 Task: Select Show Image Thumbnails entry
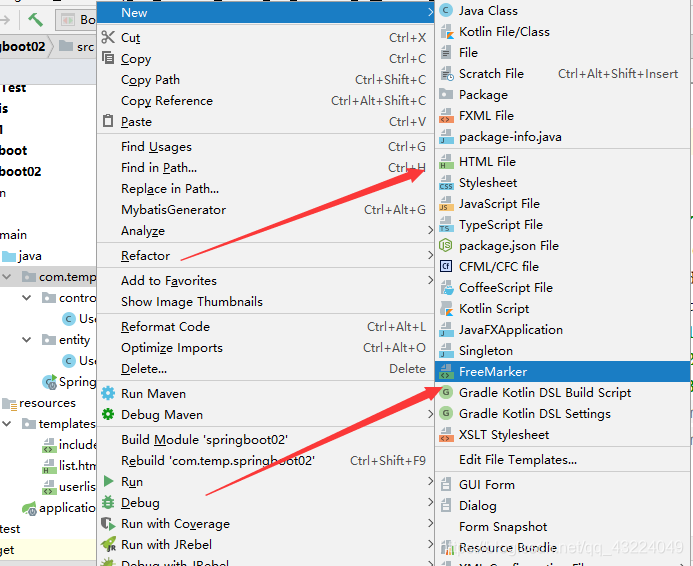[x=266, y=302]
